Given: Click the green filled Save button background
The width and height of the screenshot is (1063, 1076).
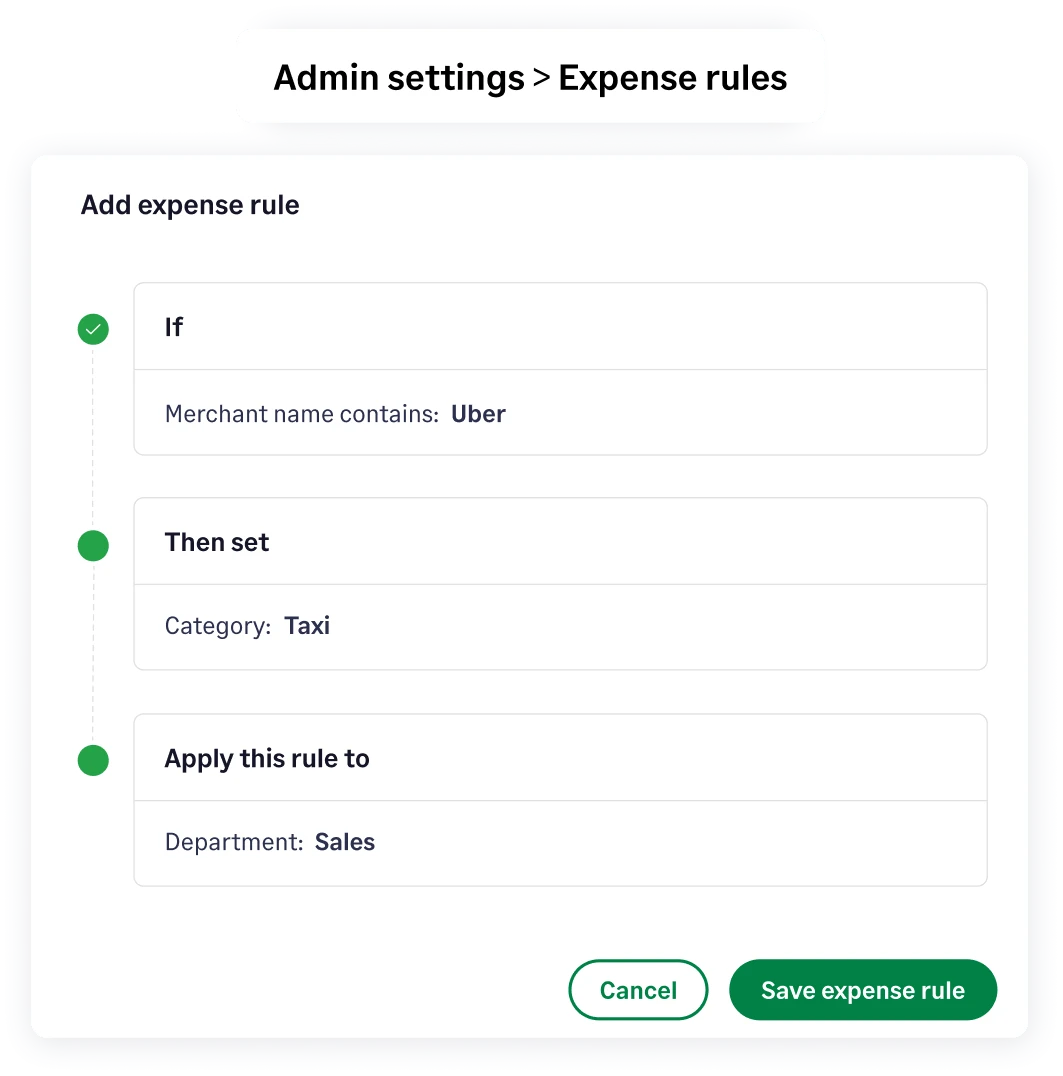Looking at the screenshot, I should click(x=862, y=989).
